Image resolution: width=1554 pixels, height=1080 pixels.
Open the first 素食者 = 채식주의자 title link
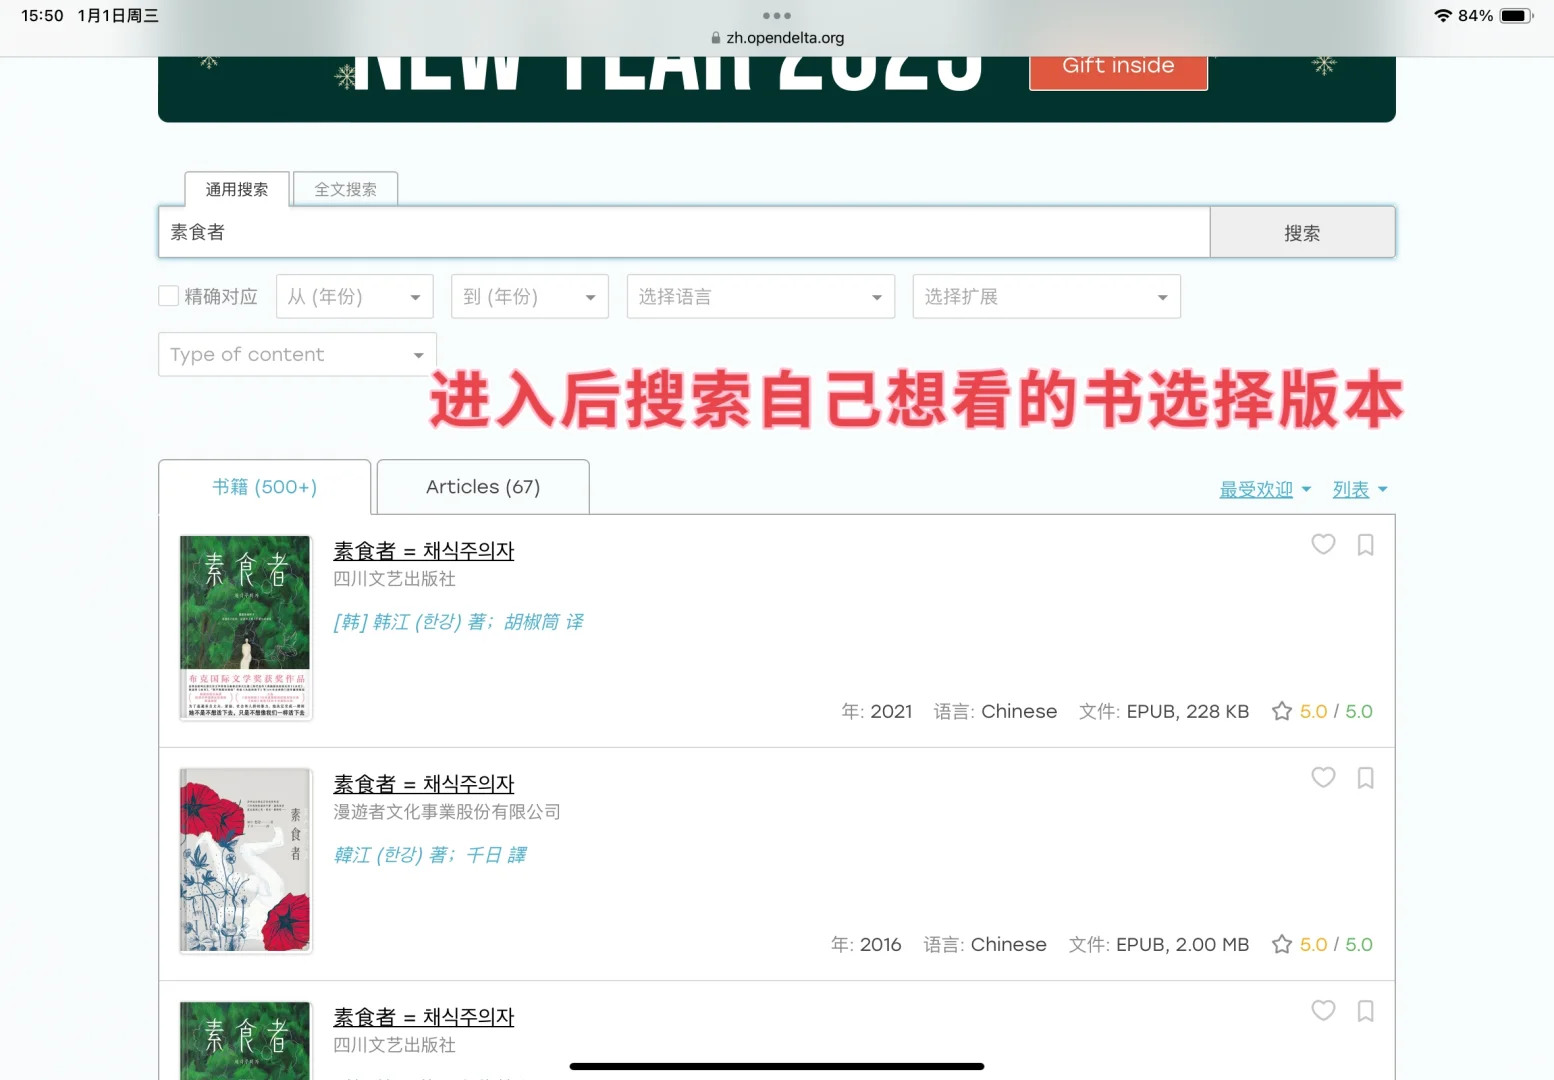click(x=424, y=551)
